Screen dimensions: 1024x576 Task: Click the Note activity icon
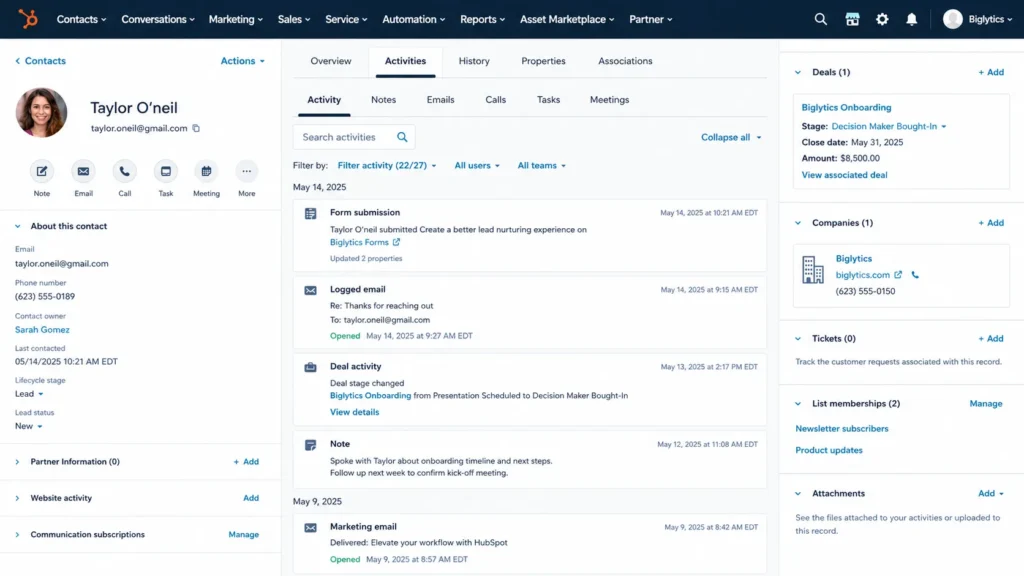coord(310,445)
